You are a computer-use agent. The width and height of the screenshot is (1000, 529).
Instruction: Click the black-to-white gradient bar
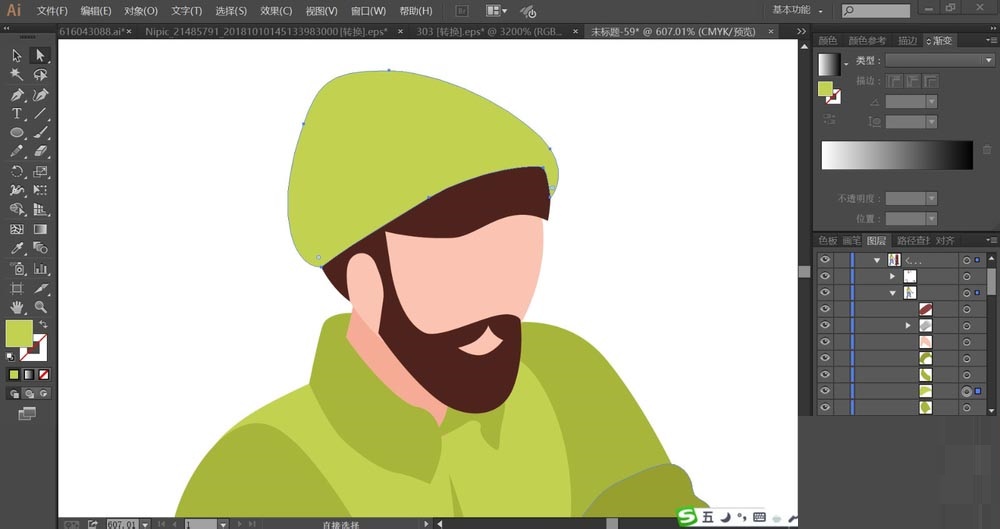pos(896,155)
